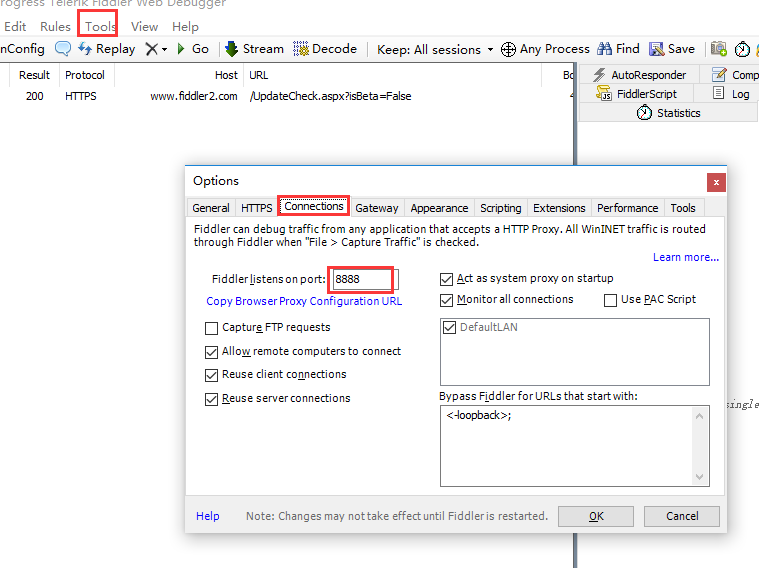This screenshot has width=759, height=568.
Task: Click Copy Browser Proxy Configuration URL link
Action: 304,301
